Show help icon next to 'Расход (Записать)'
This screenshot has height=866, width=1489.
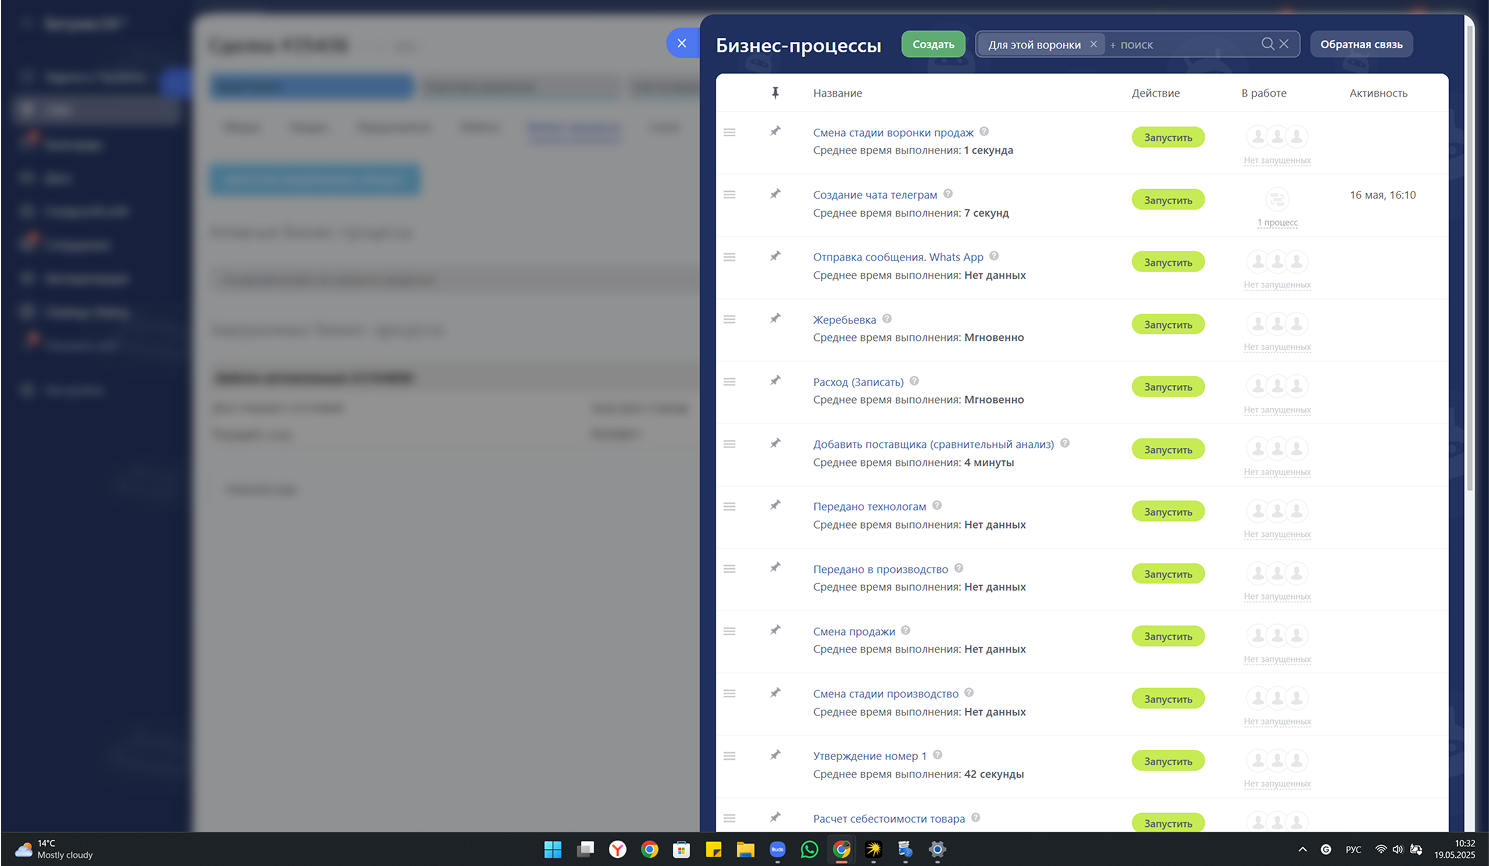coord(914,381)
